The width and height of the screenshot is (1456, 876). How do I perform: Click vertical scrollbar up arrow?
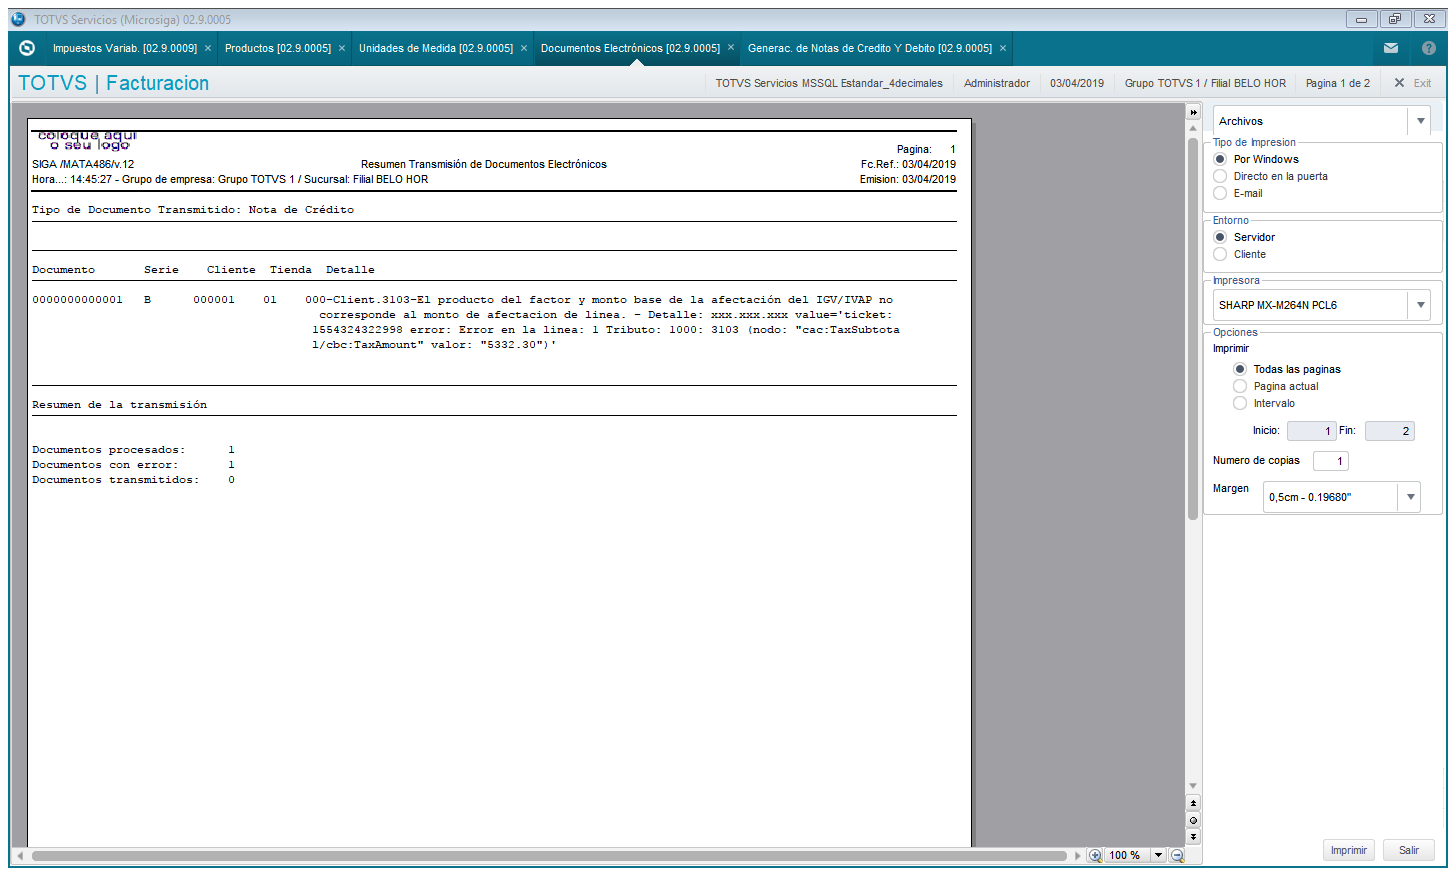click(x=1193, y=128)
